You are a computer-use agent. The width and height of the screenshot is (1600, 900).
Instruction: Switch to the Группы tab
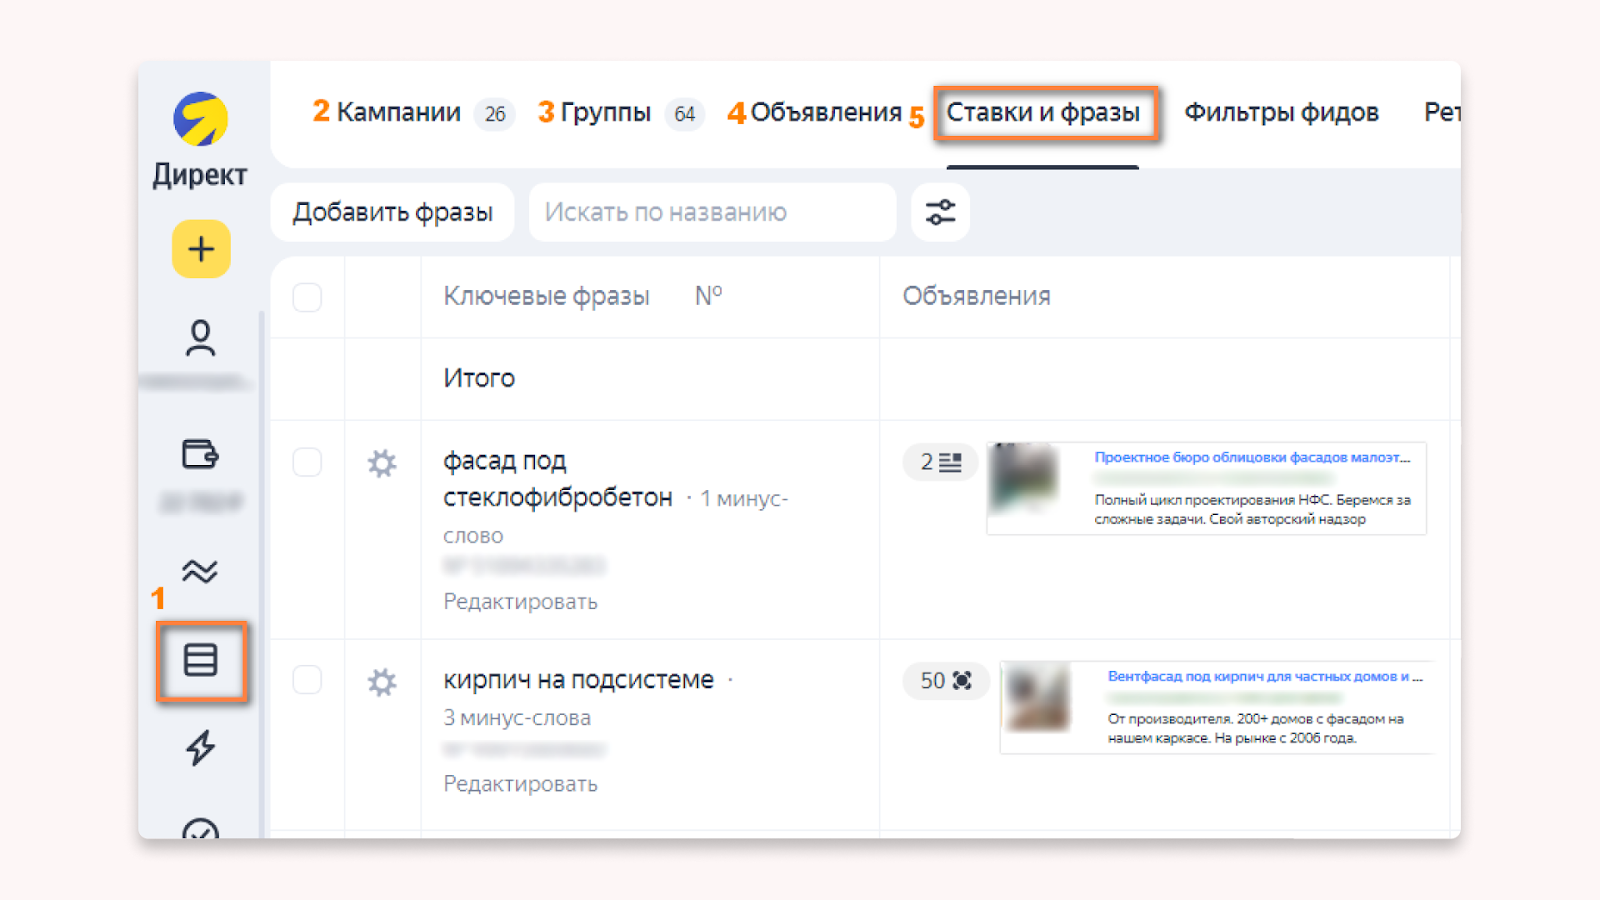[x=605, y=112]
